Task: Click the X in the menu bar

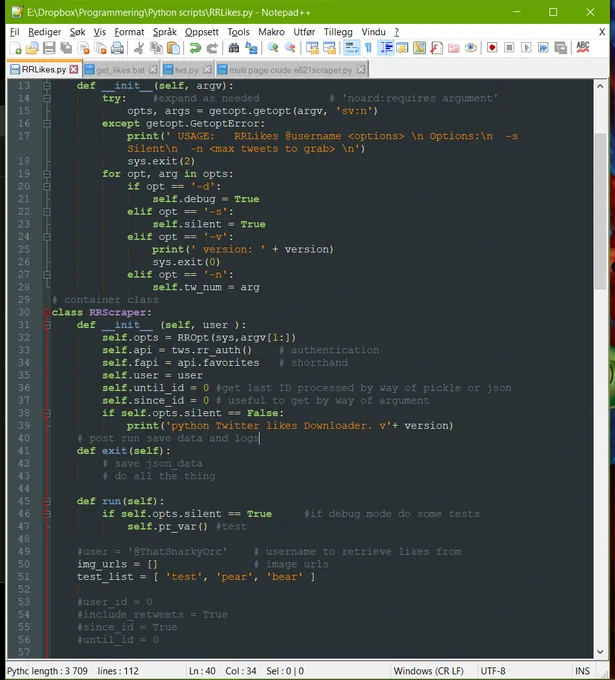Action: (x=602, y=32)
